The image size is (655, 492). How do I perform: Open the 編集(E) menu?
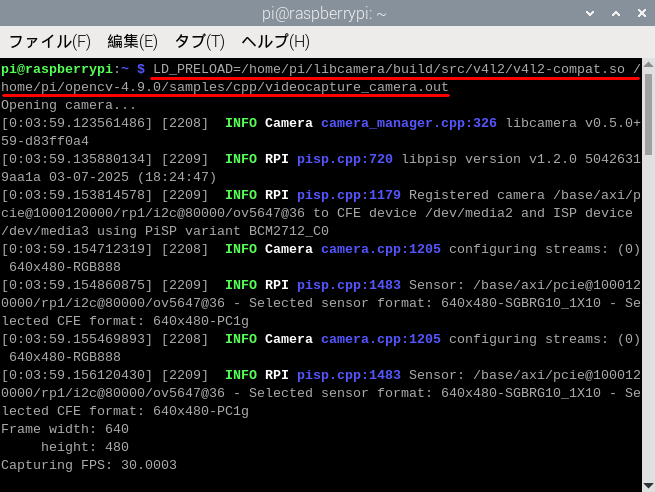tap(132, 42)
